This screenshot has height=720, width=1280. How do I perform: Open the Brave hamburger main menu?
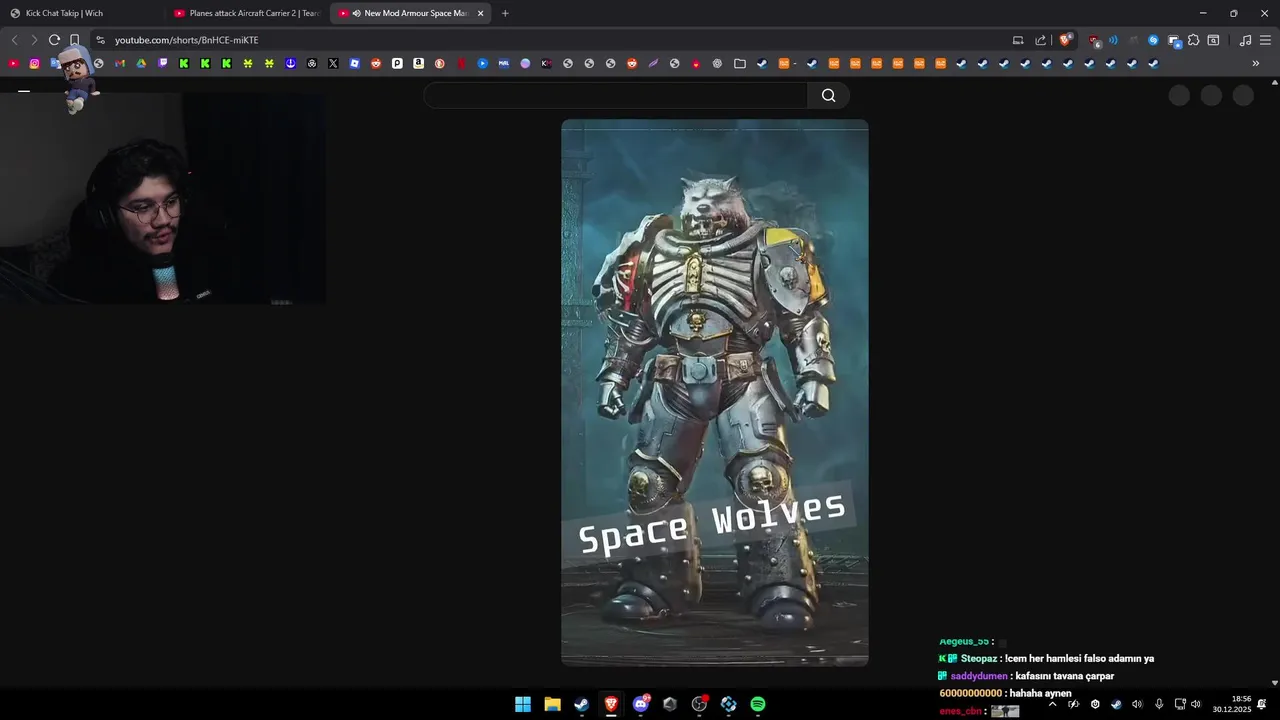pyautogui.click(x=1265, y=40)
